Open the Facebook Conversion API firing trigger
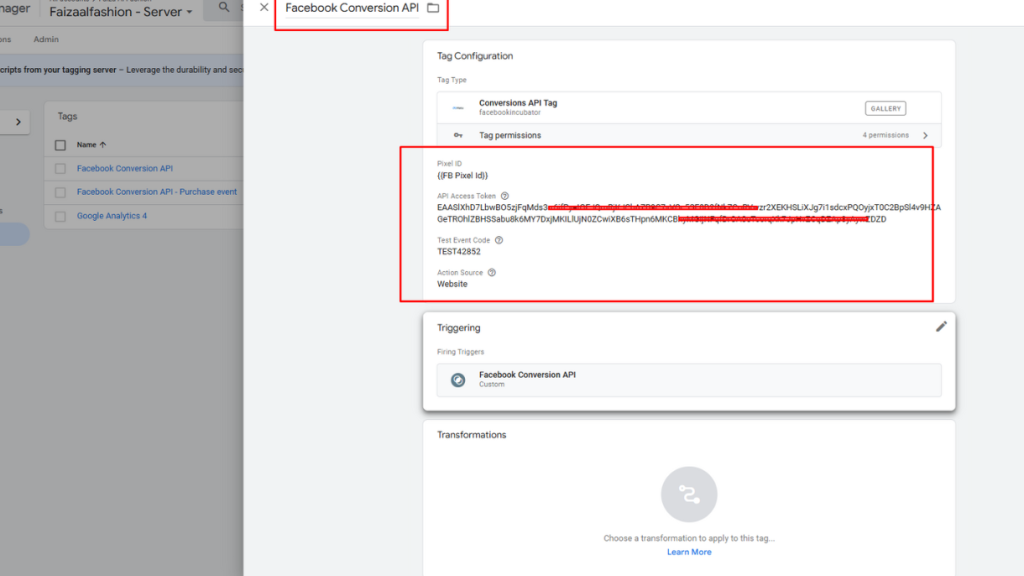This screenshot has width=1024, height=576. pyautogui.click(x=689, y=380)
